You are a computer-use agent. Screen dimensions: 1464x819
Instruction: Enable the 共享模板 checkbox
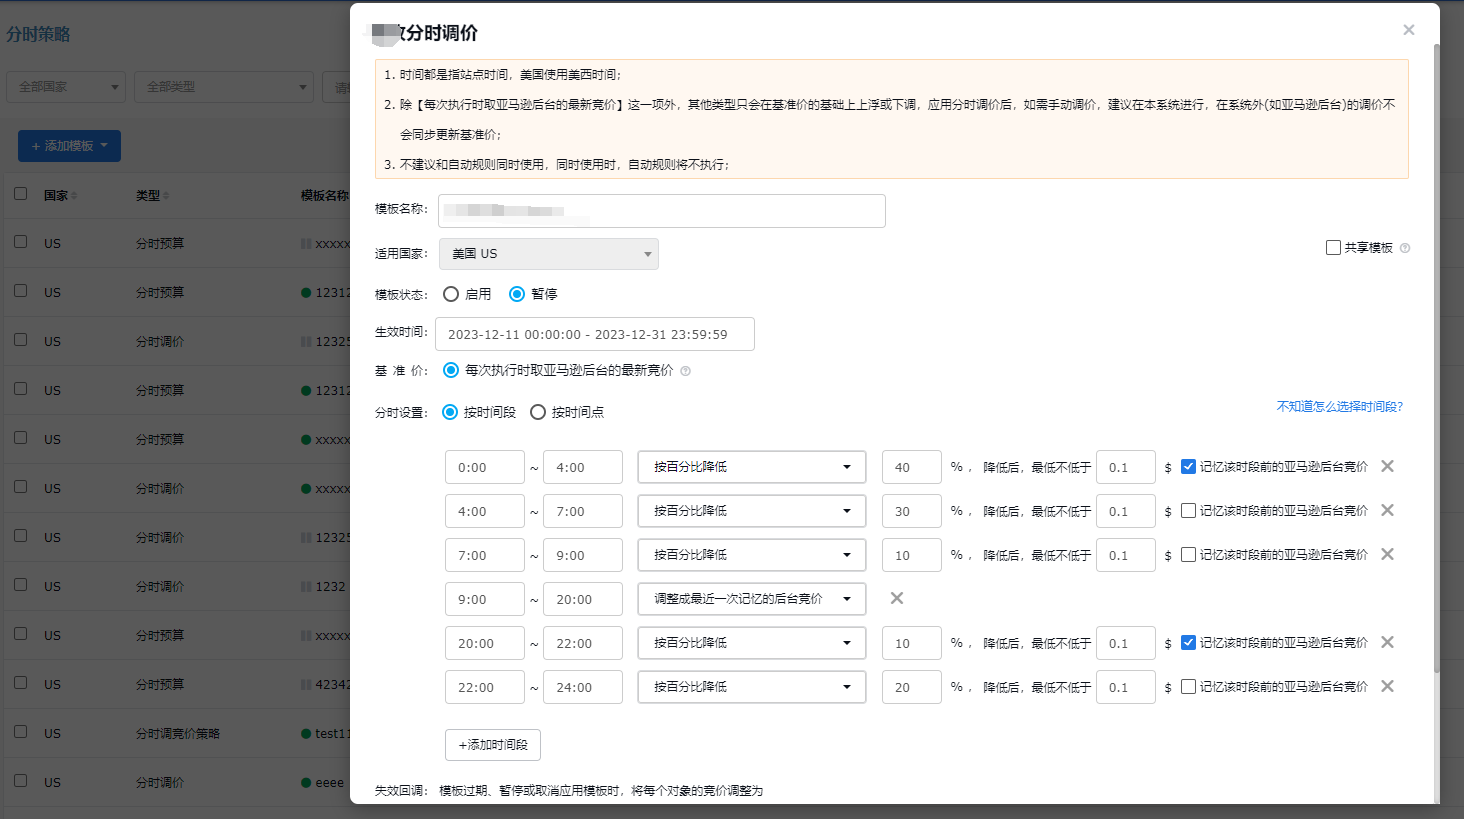tap(1333, 247)
